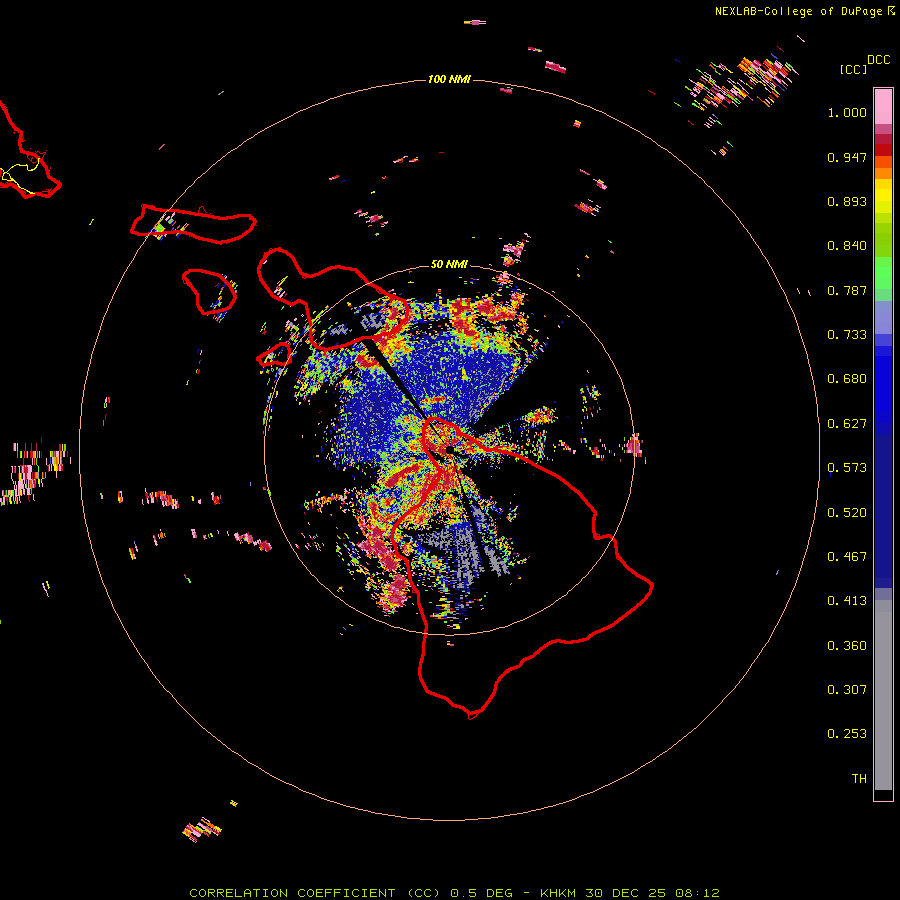Click the 1.000 scale value

[x=847, y=112]
